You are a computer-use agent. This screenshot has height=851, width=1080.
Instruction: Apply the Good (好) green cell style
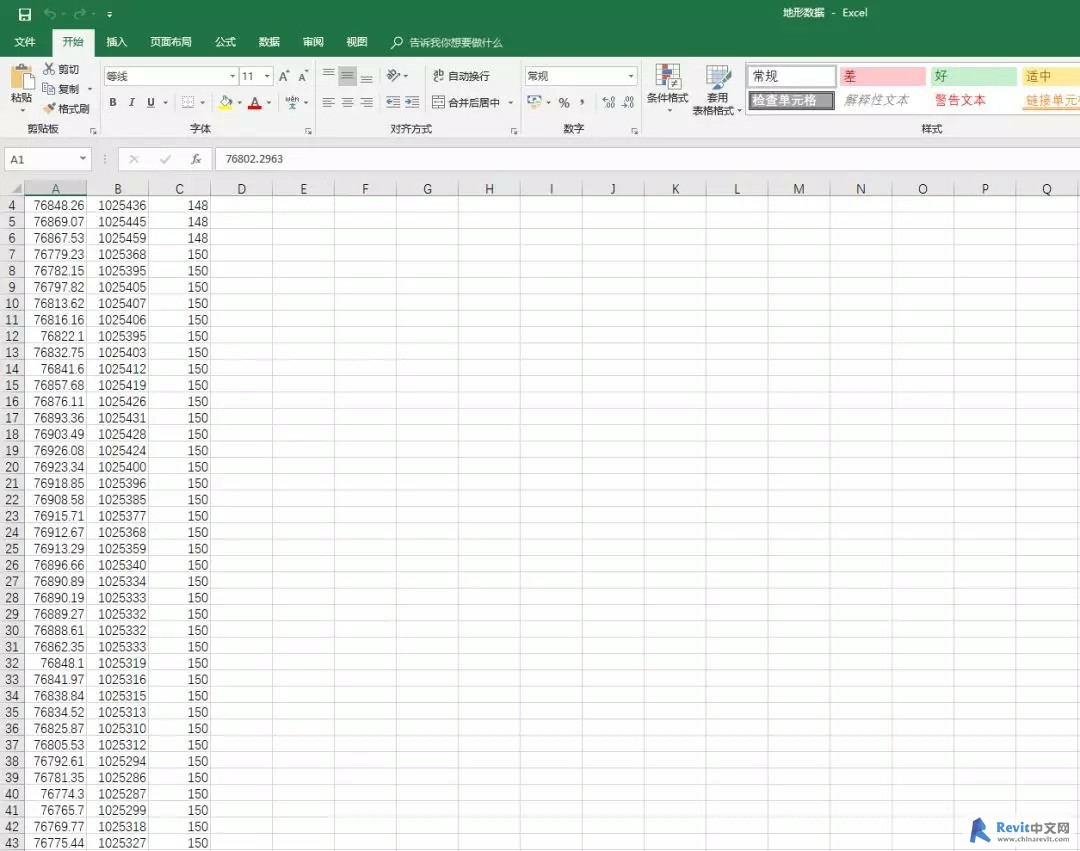[972, 76]
